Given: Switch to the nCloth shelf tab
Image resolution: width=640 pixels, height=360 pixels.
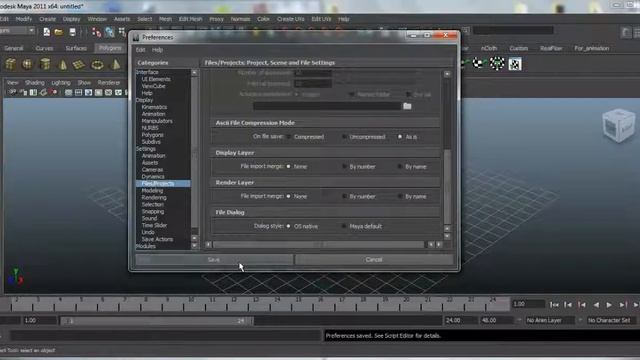Looking at the screenshot, I should tap(489, 48).
